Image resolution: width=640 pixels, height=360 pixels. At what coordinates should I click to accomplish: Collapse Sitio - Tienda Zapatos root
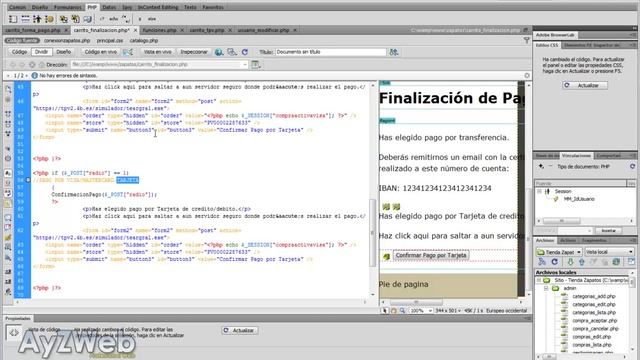pyautogui.click(x=539, y=280)
